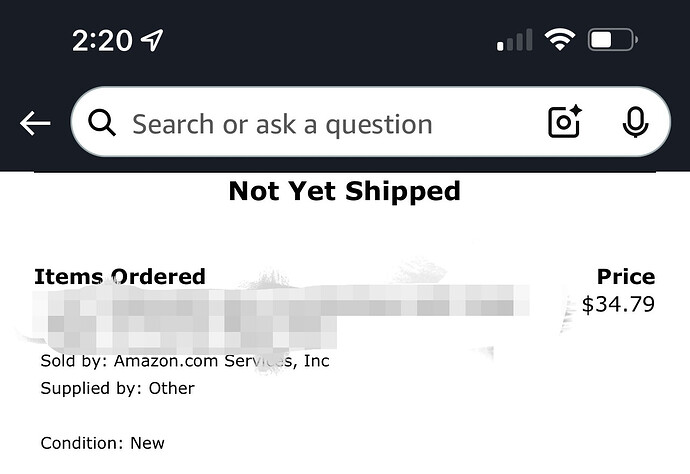This screenshot has width=690, height=474.
Task: Tap the location services arrow
Action: pos(152,40)
